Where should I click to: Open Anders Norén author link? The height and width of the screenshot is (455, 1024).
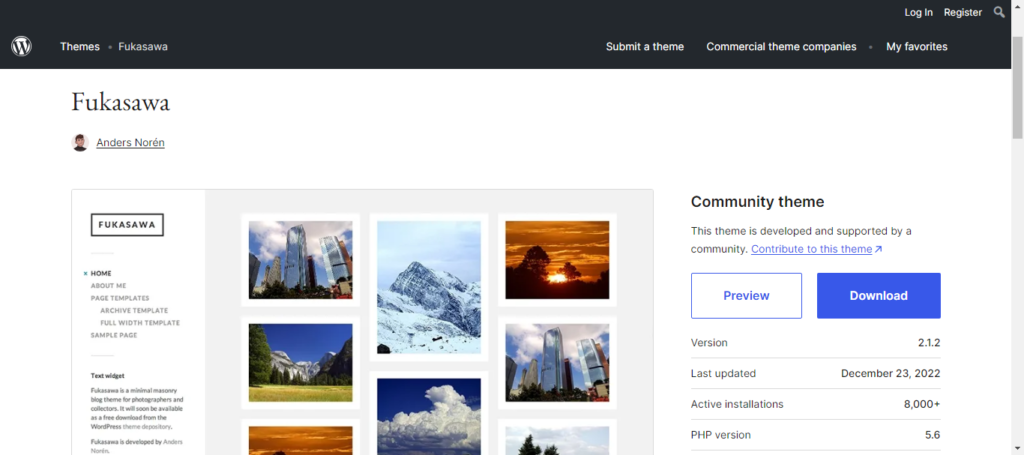(x=130, y=142)
